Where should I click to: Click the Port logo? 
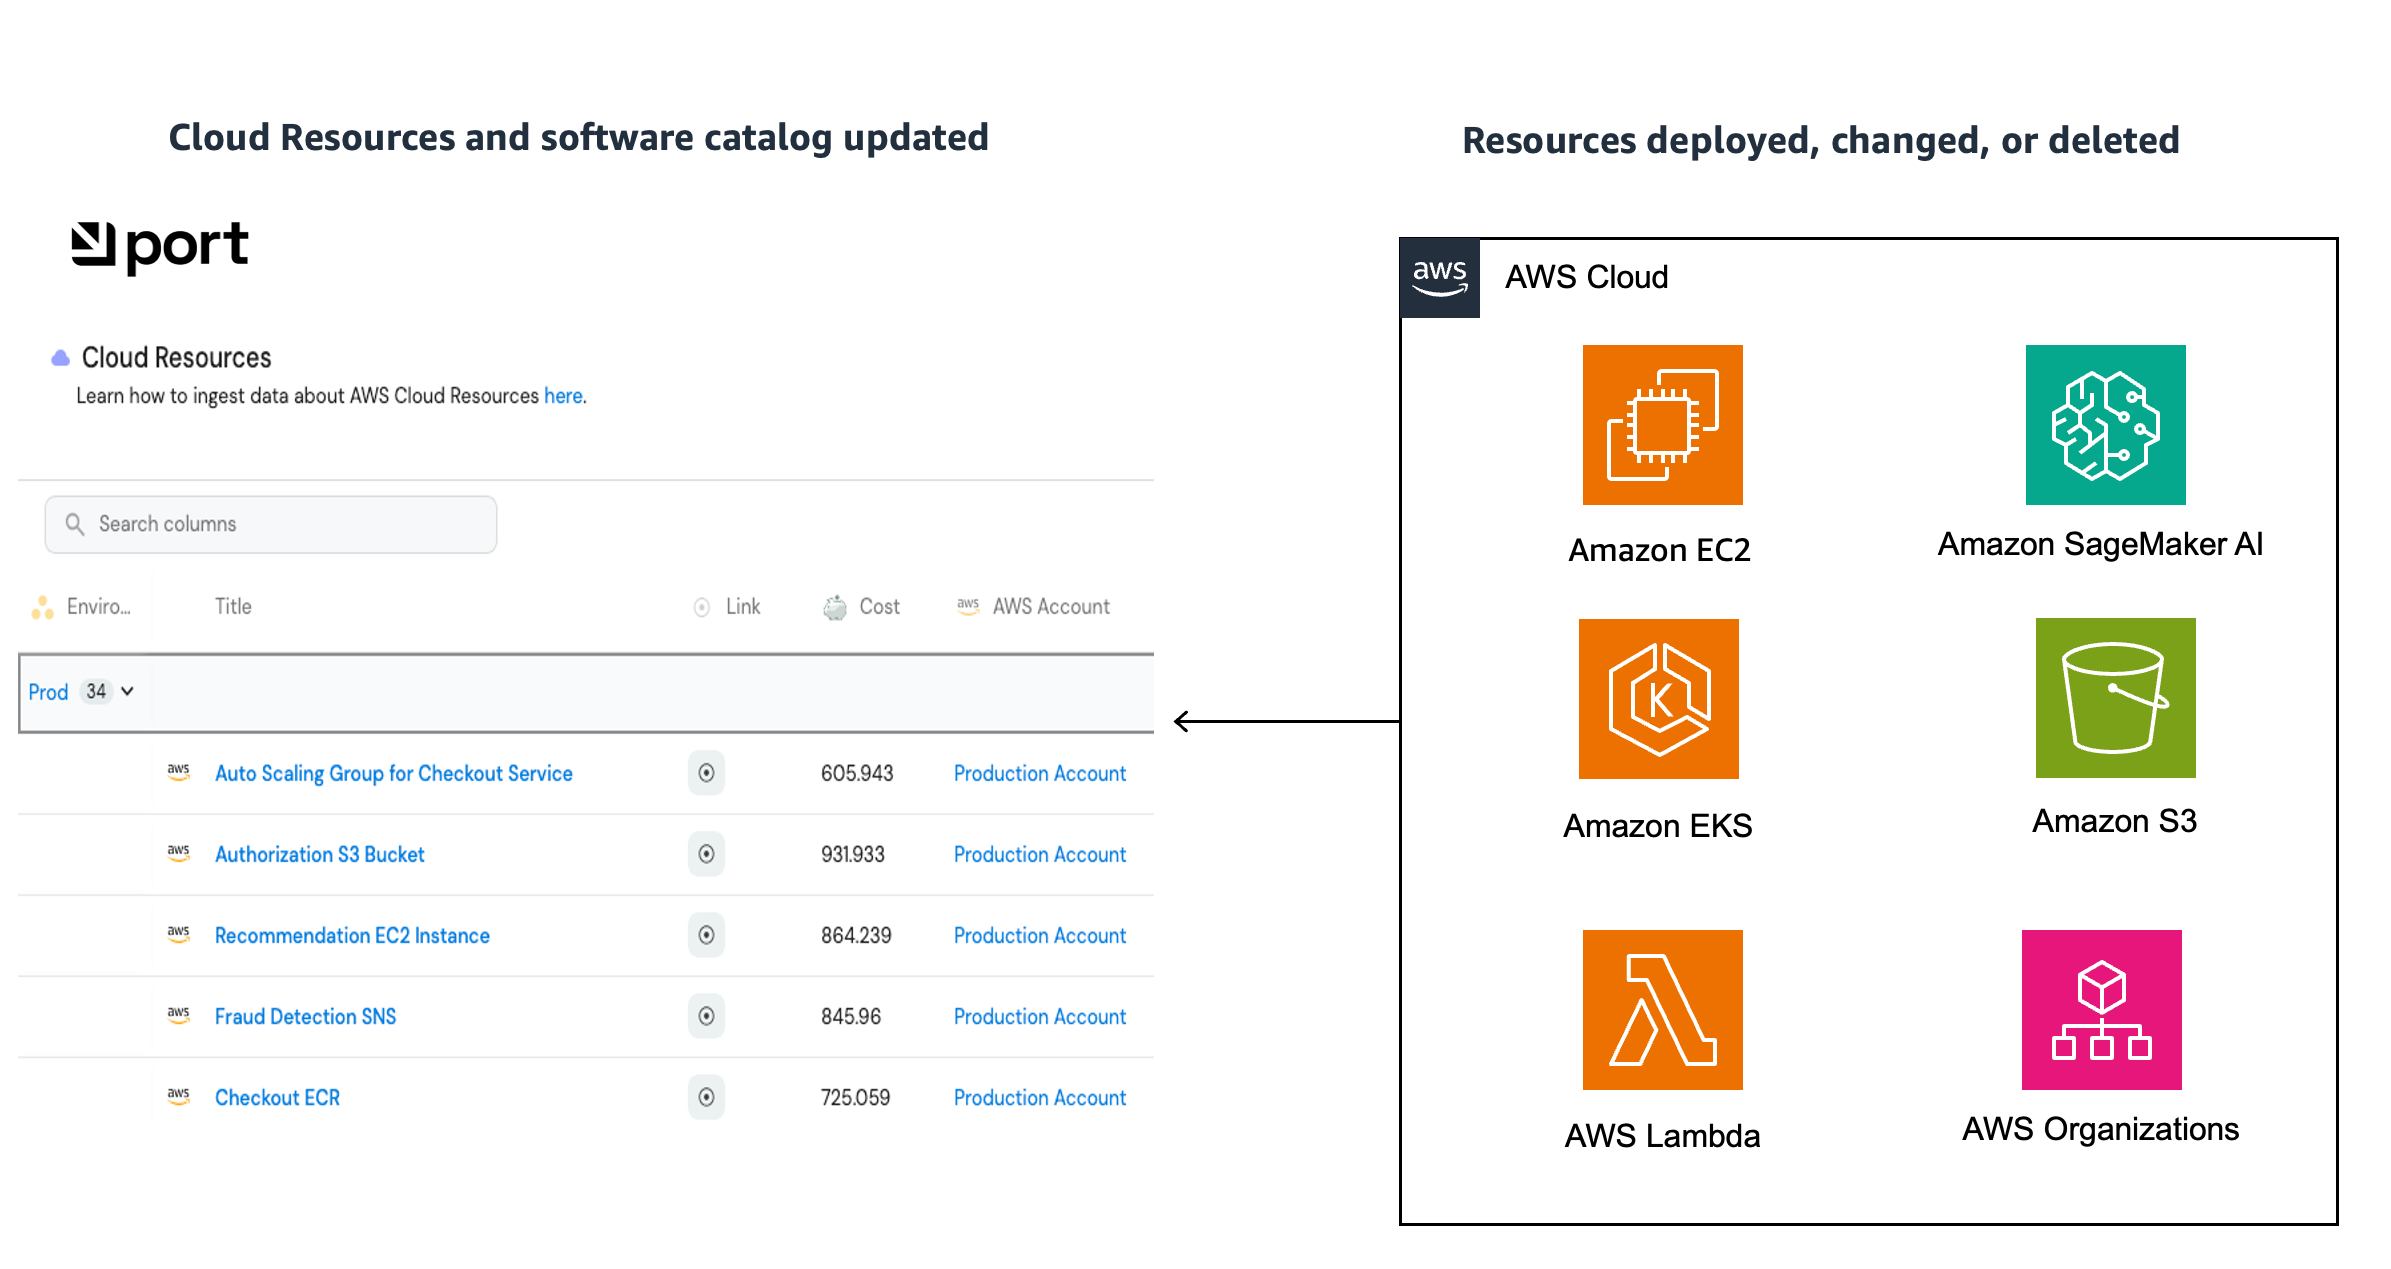click(160, 245)
